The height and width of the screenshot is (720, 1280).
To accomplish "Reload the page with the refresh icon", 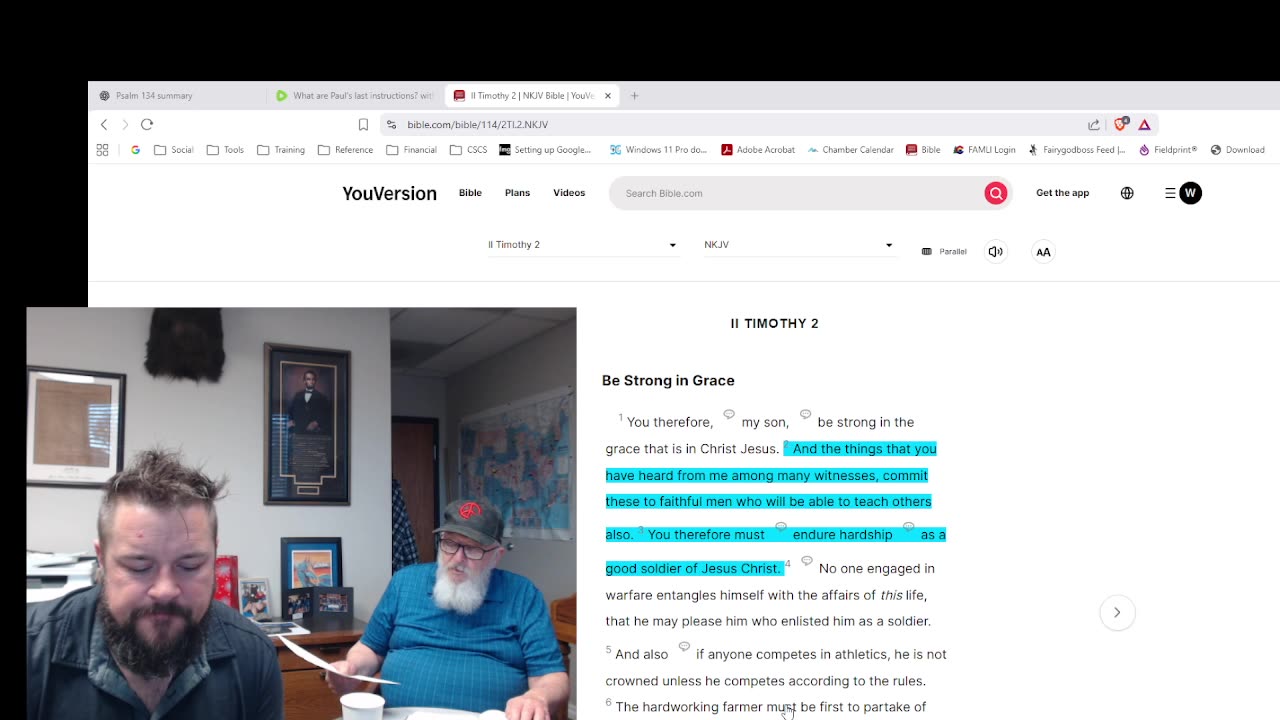I will click(x=147, y=124).
